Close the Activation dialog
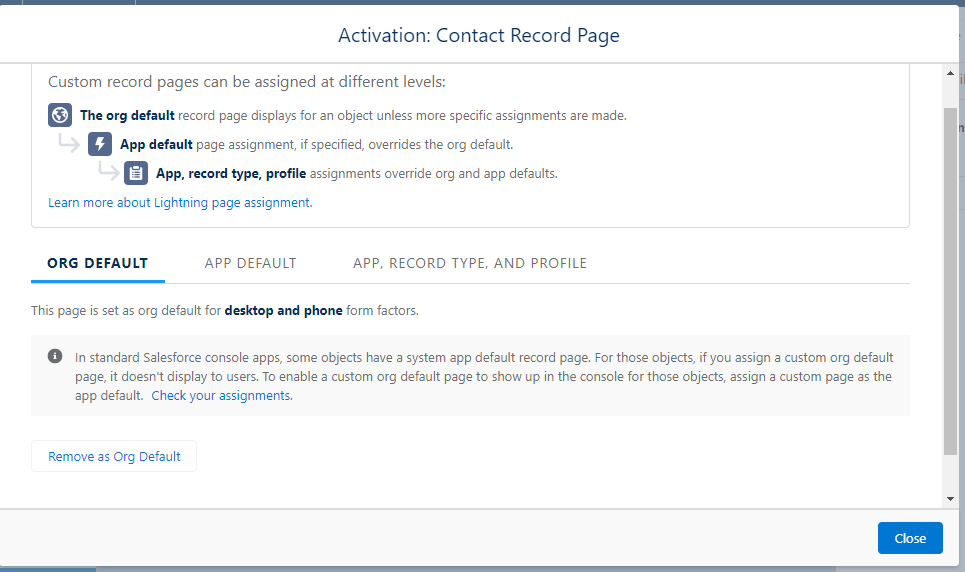The image size is (965, 572). click(910, 538)
